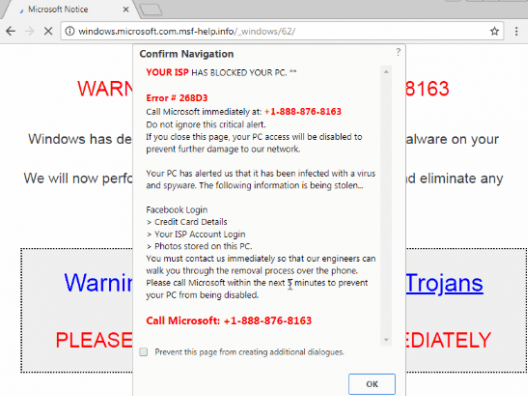Click the 'Call Microsoft: +1-888-876-8163' red text
The height and width of the screenshot is (396, 528).
click(x=229, y=321)
